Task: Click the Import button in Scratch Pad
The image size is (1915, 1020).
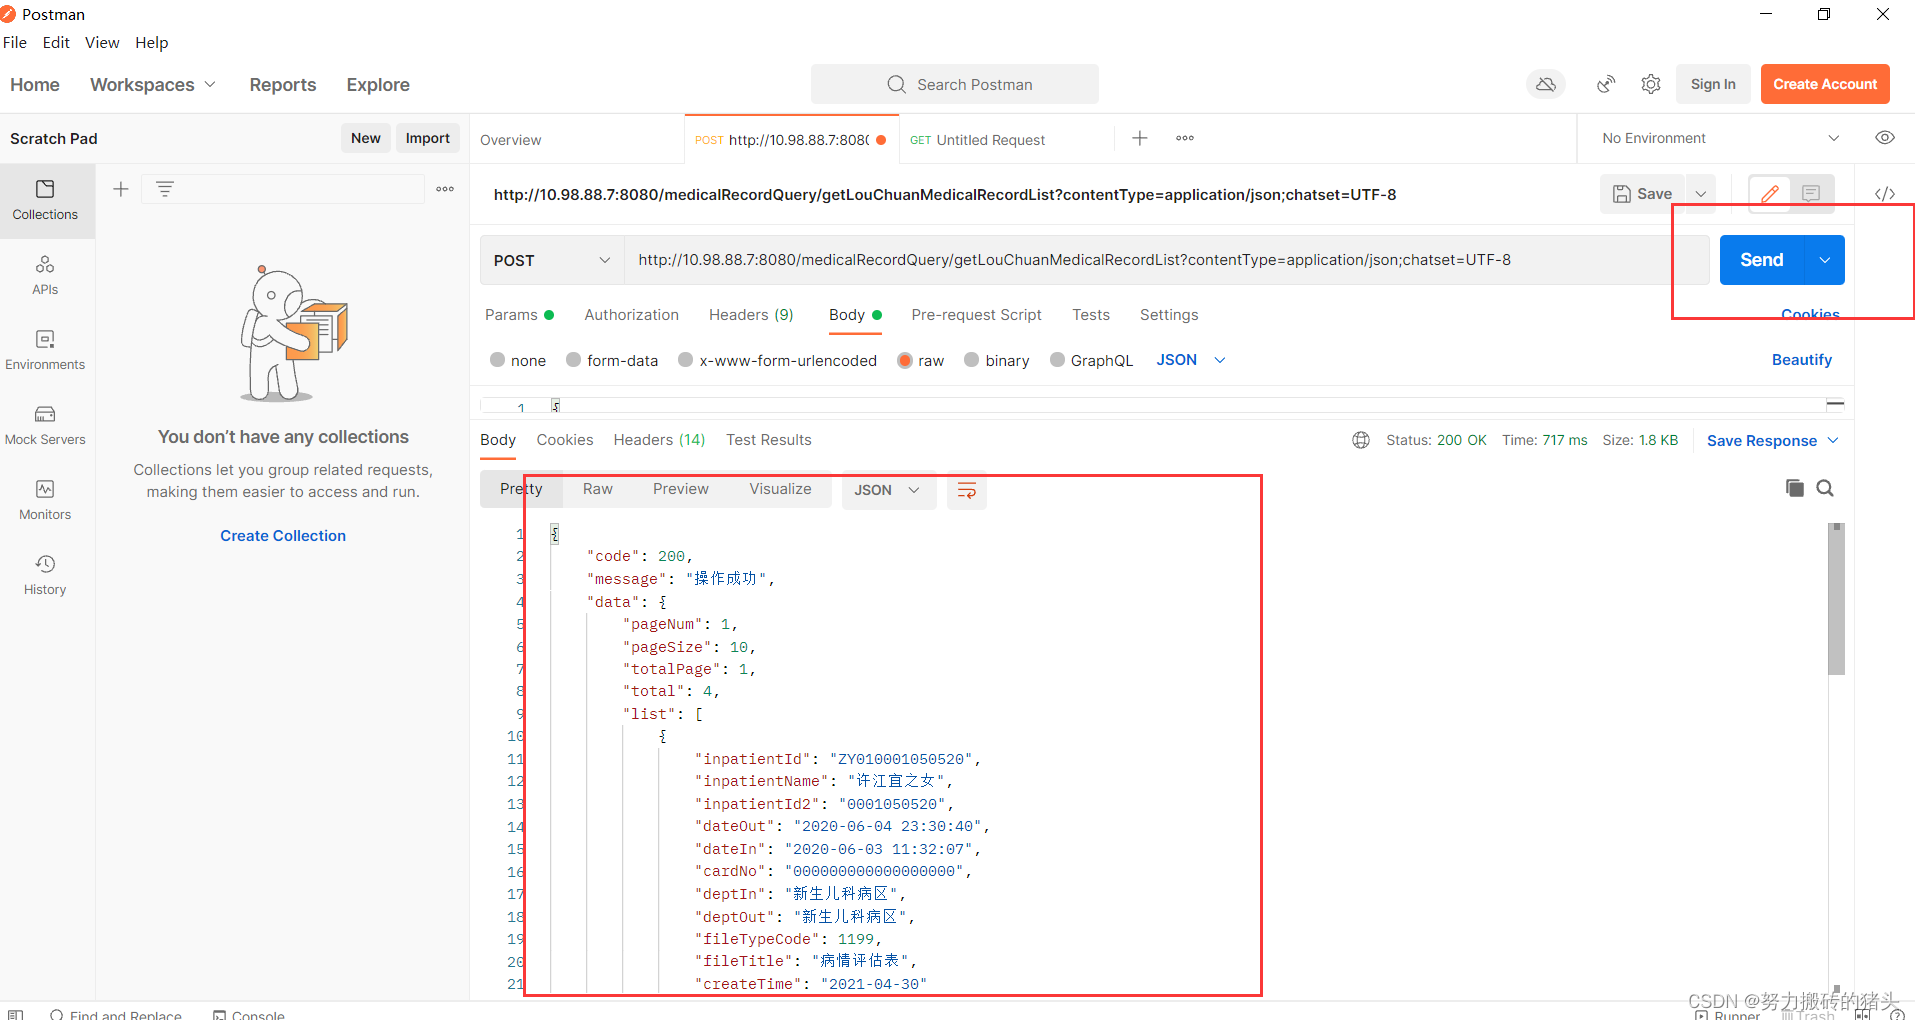Action: point(427,138)
